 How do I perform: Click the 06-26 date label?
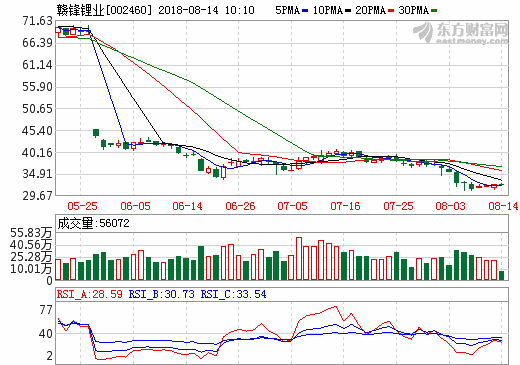click(240, 206)
